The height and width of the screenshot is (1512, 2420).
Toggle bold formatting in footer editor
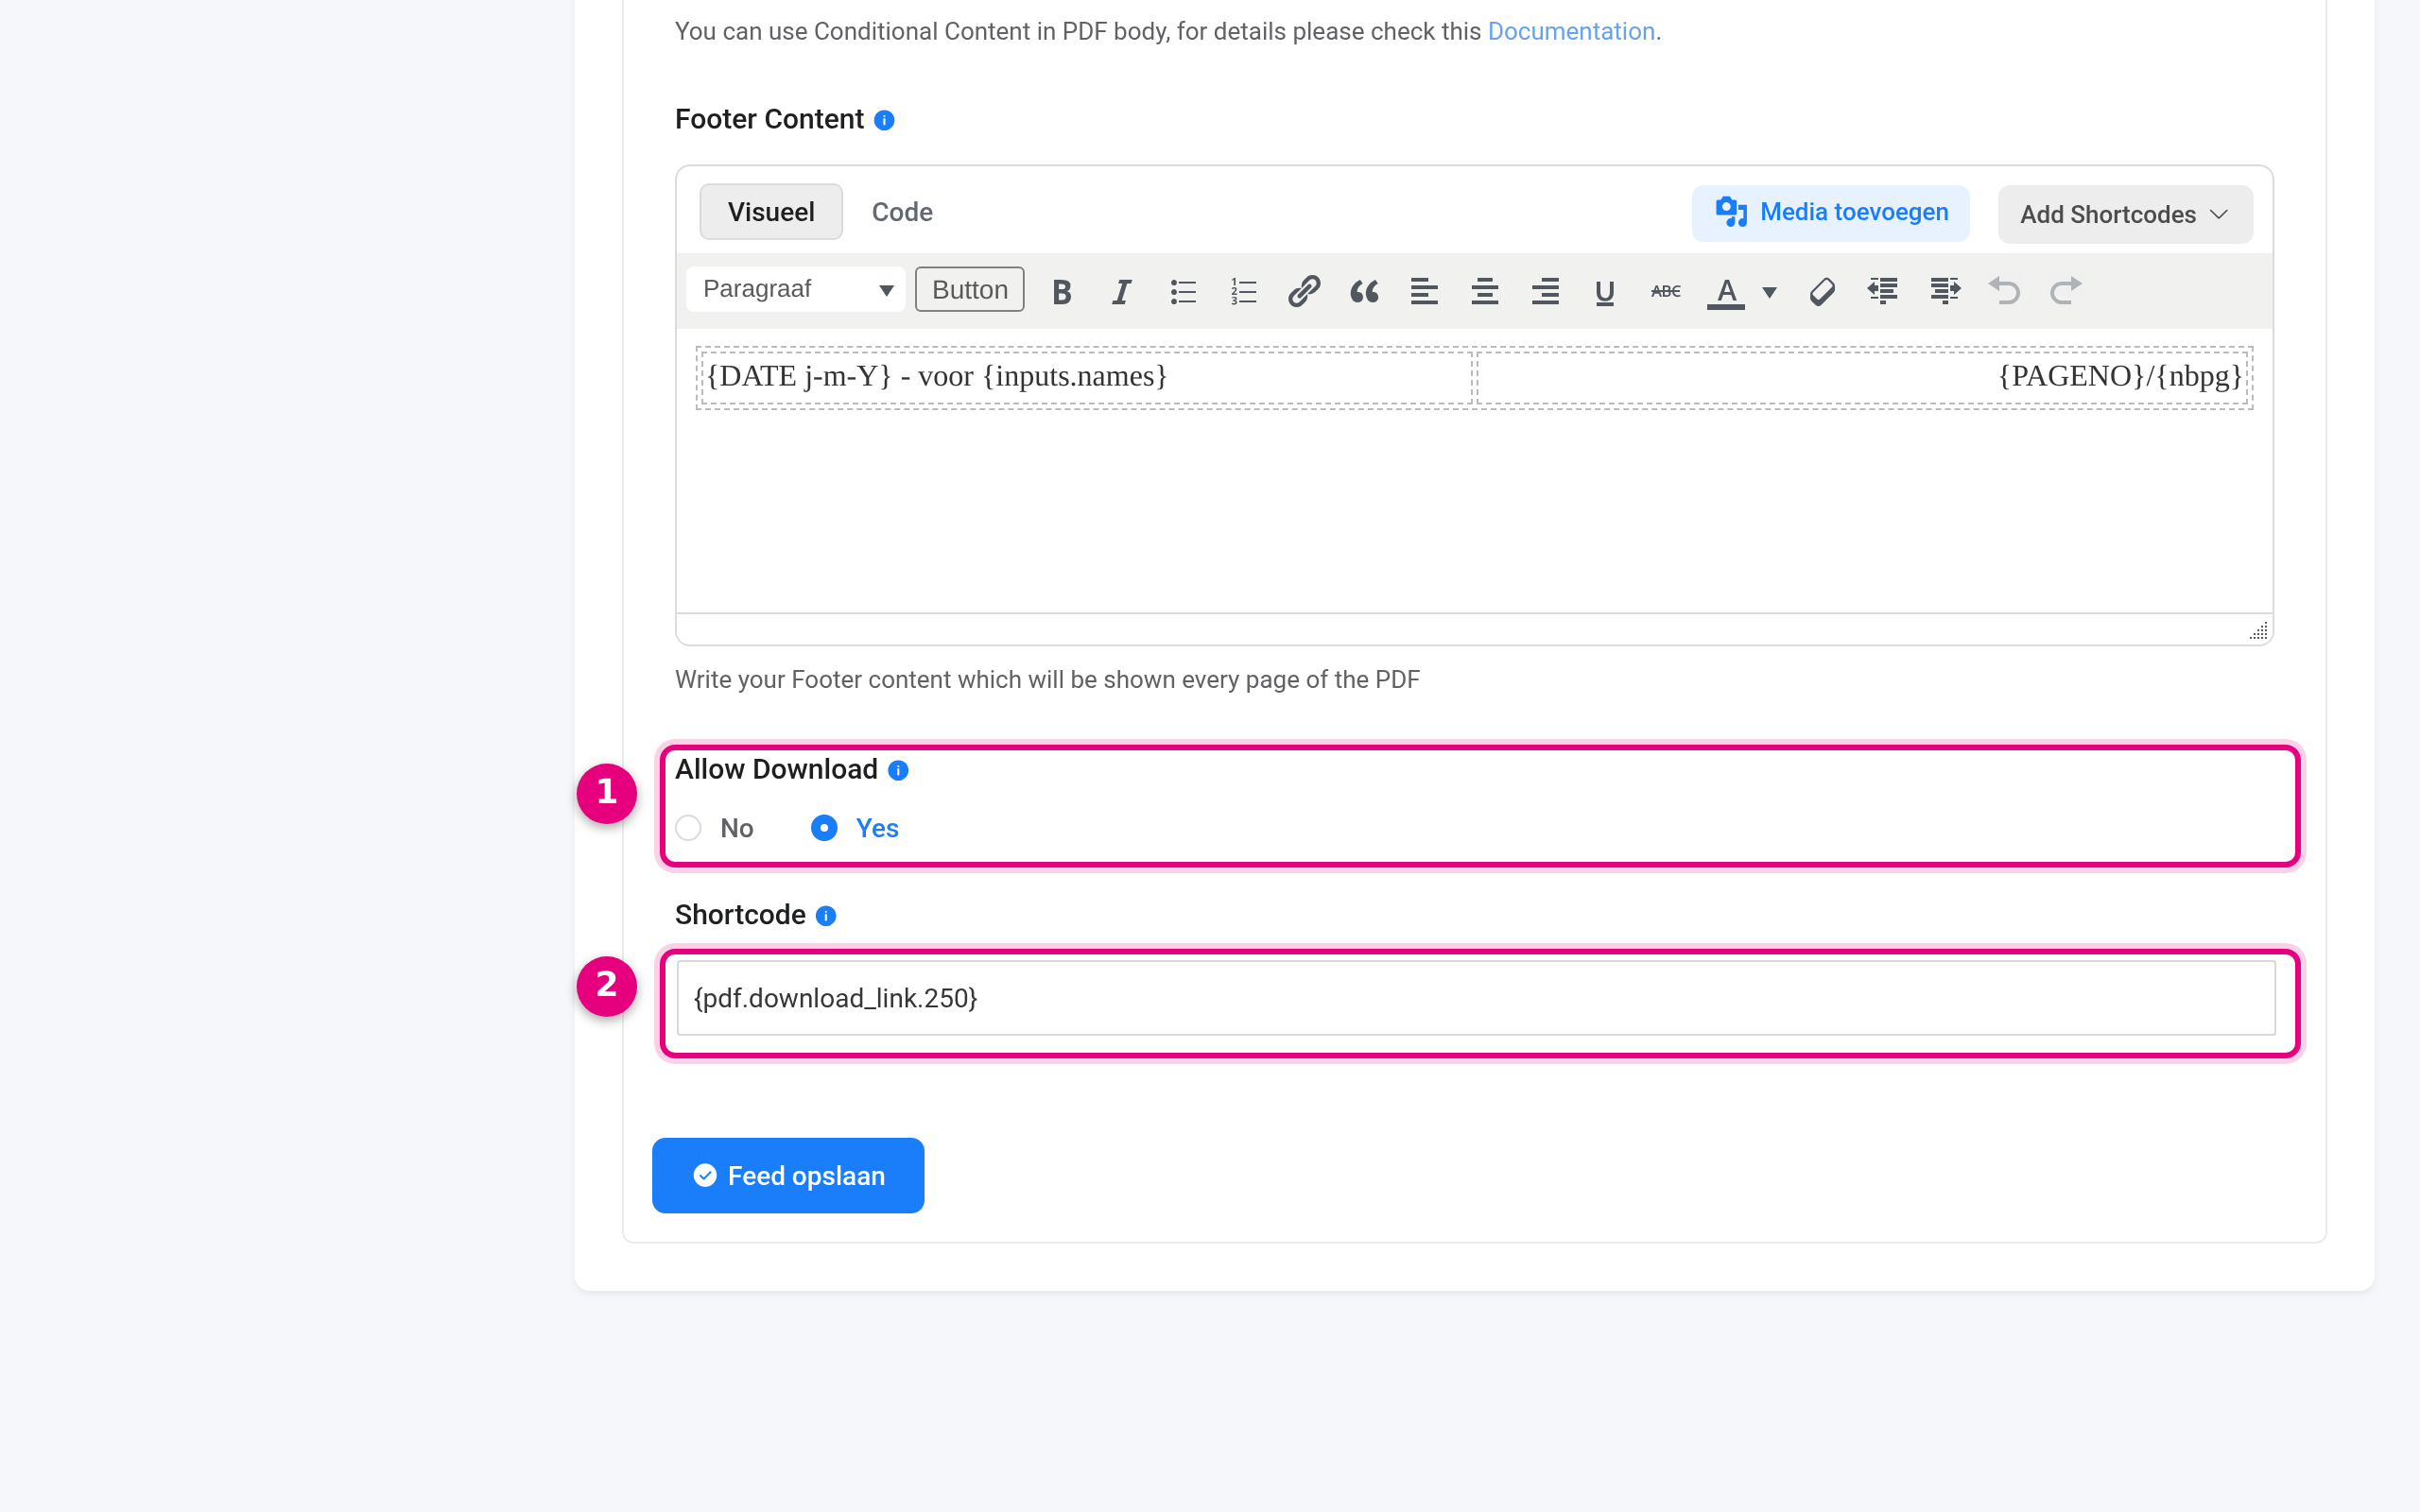1061,291
